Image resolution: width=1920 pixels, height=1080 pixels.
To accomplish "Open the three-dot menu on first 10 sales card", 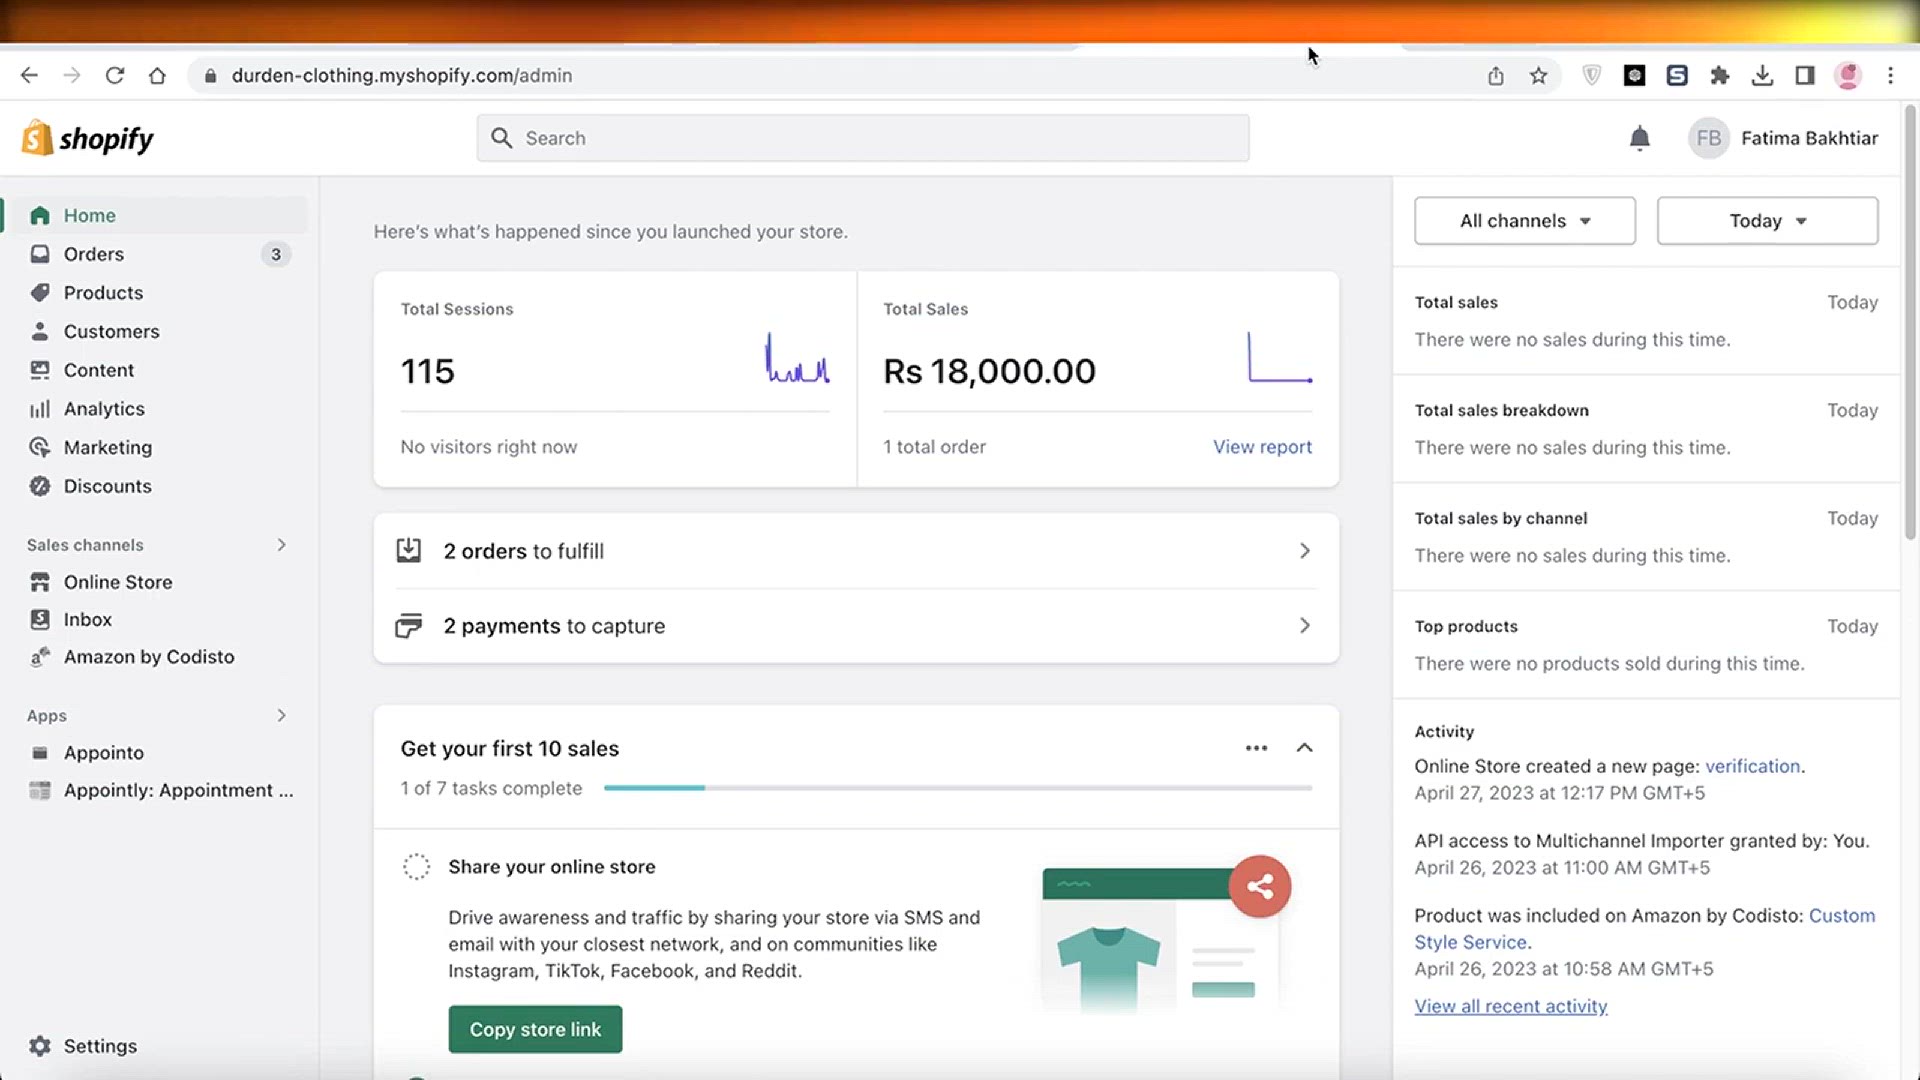I will click(x=1256, y=748).
